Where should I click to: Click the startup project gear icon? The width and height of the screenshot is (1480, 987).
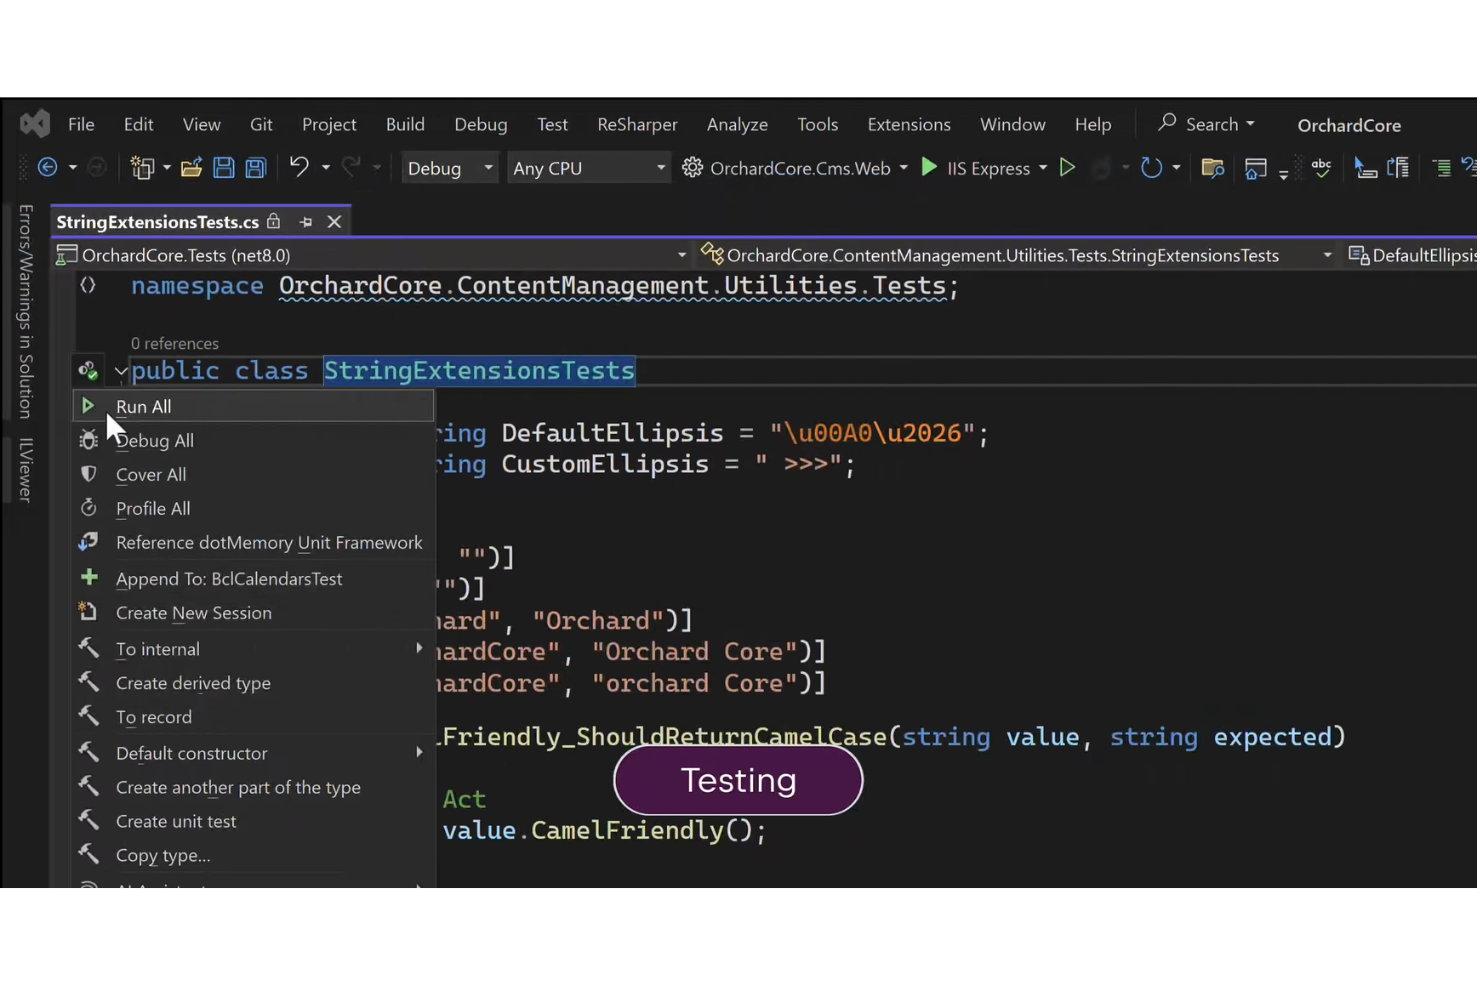tap(692, 168)
